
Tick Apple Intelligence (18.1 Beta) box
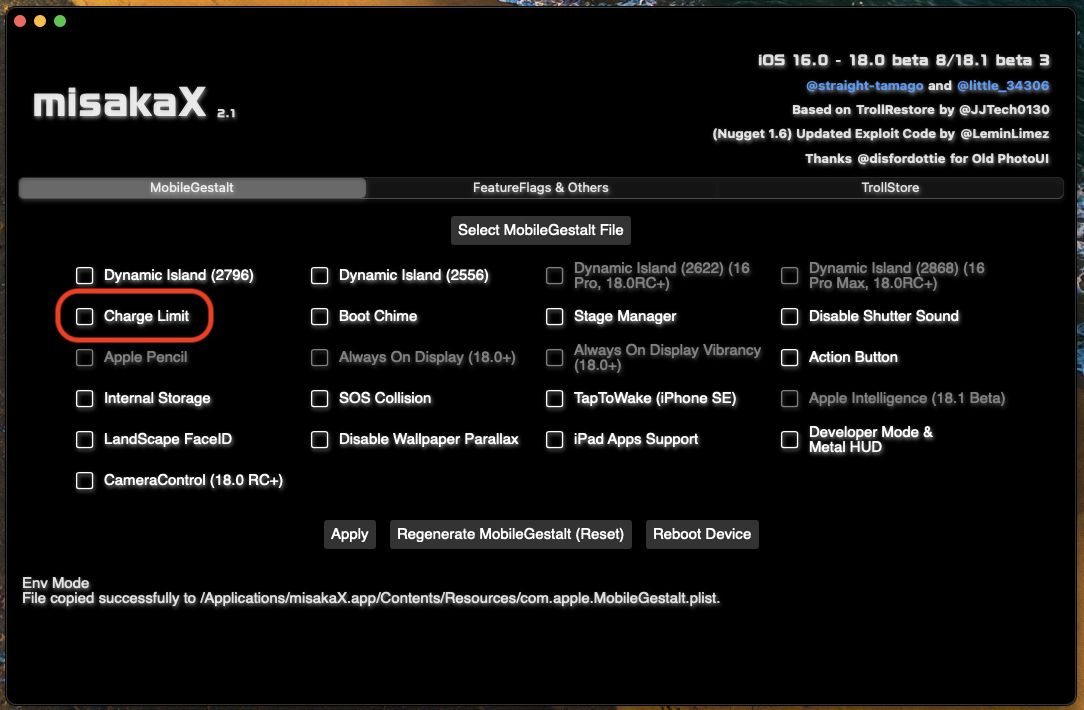pyautogui.click(x=789, y=398)
